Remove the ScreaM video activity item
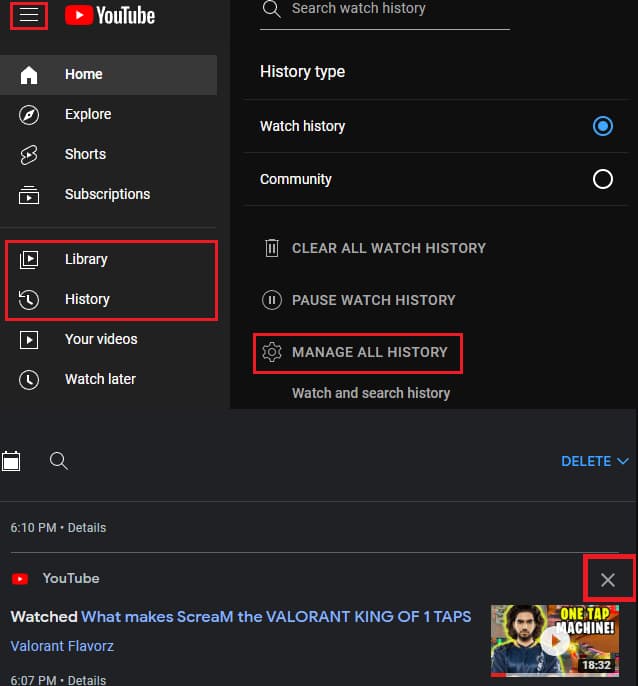Viewport: 638px width, 686px height. 608,580
